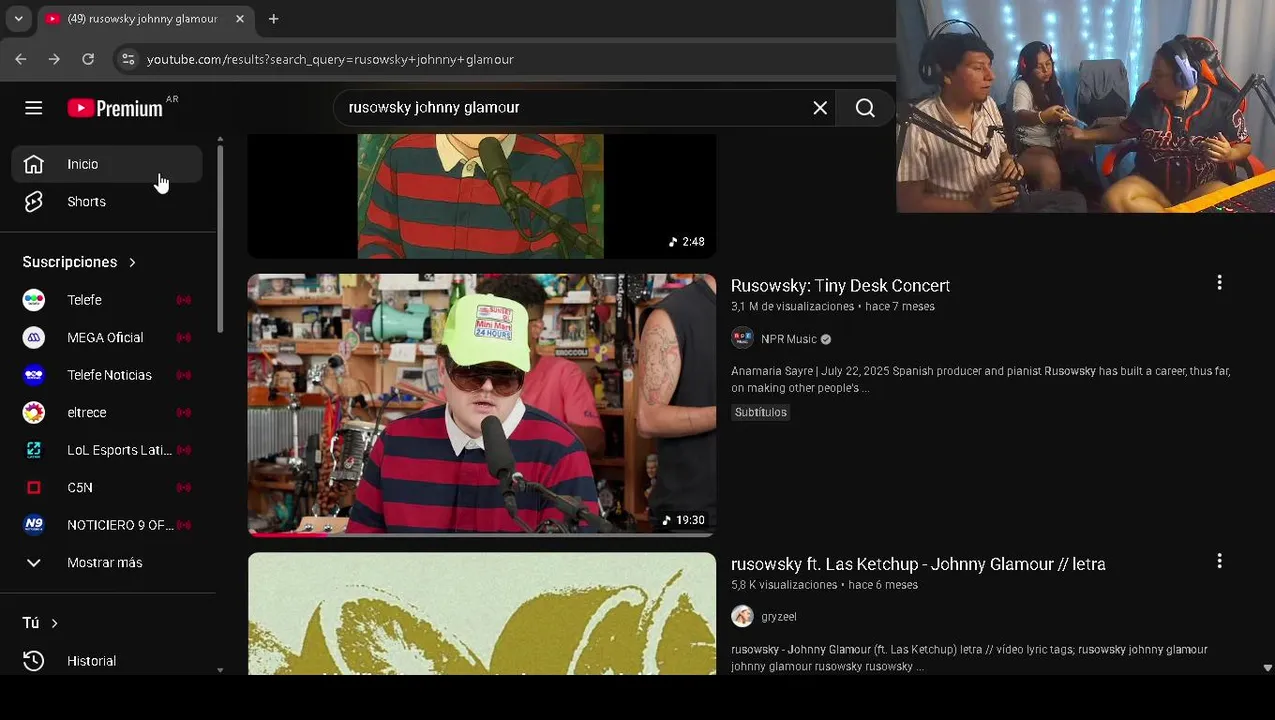Play the Tiny Desk Concert thumbnail
Viewport: 1275px width, 720px height.
tap(482, 405)
